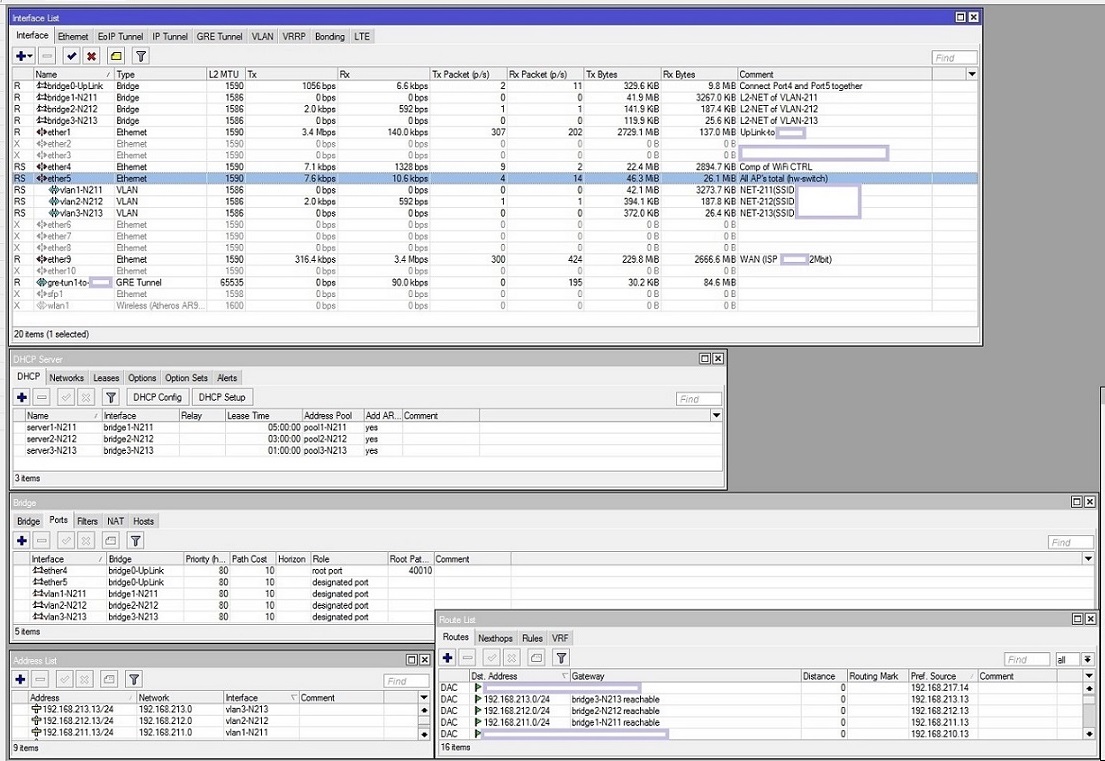Viewport: 1105px width, 761px height.
Task: Open column dropdown arrow in Interface List table
Action: (x=972, y=74)
